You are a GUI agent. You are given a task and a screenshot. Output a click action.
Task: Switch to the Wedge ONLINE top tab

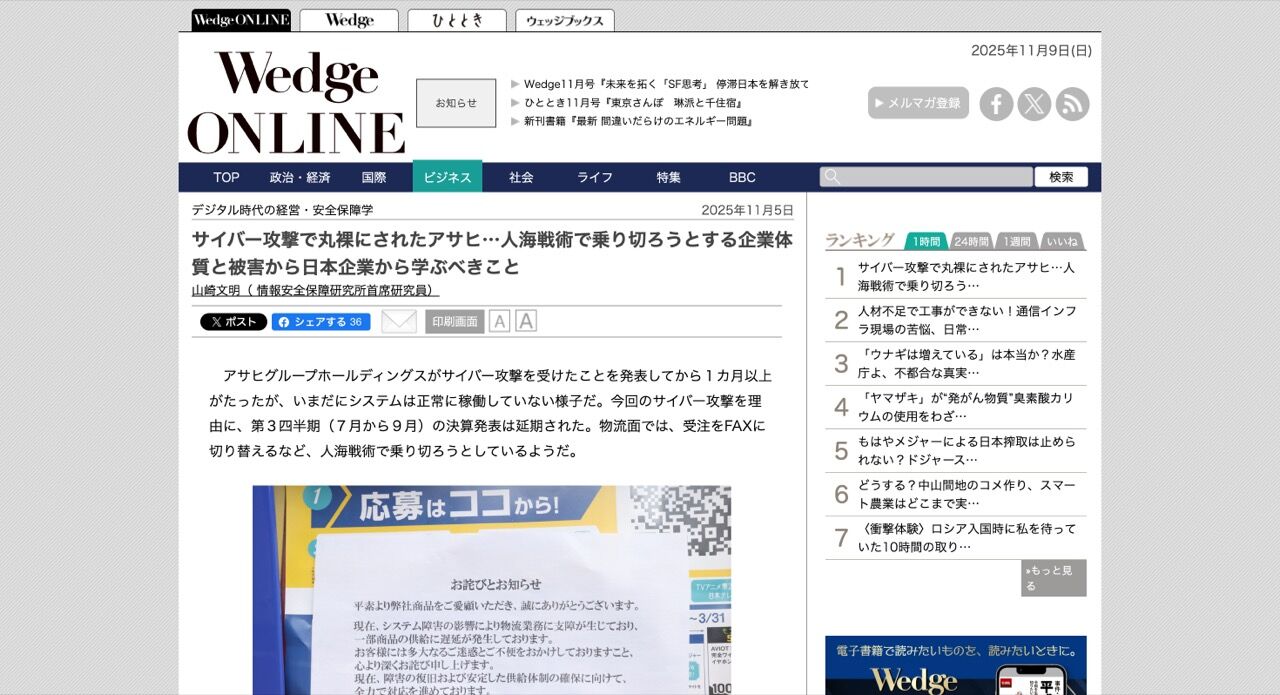click(x=241, y=20)
